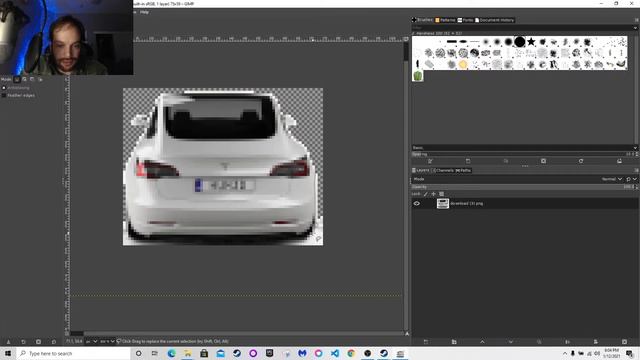Select Replace selection mode icon
Viewport: 640px width, 360px height.
tap(17, 79)
